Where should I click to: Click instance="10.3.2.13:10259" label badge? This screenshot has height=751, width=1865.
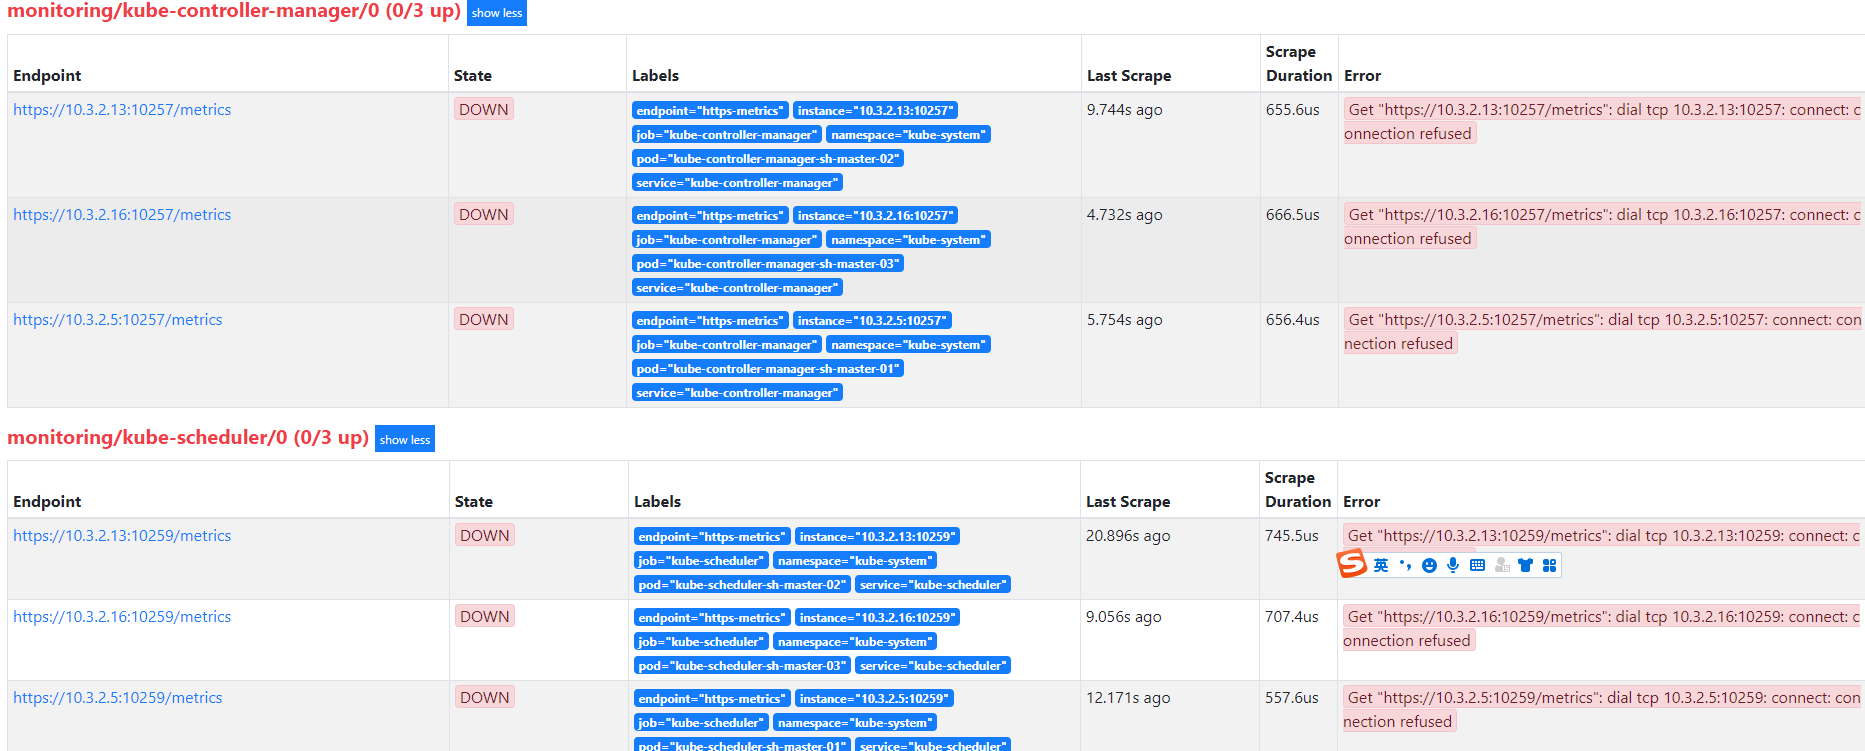[877, 537]
